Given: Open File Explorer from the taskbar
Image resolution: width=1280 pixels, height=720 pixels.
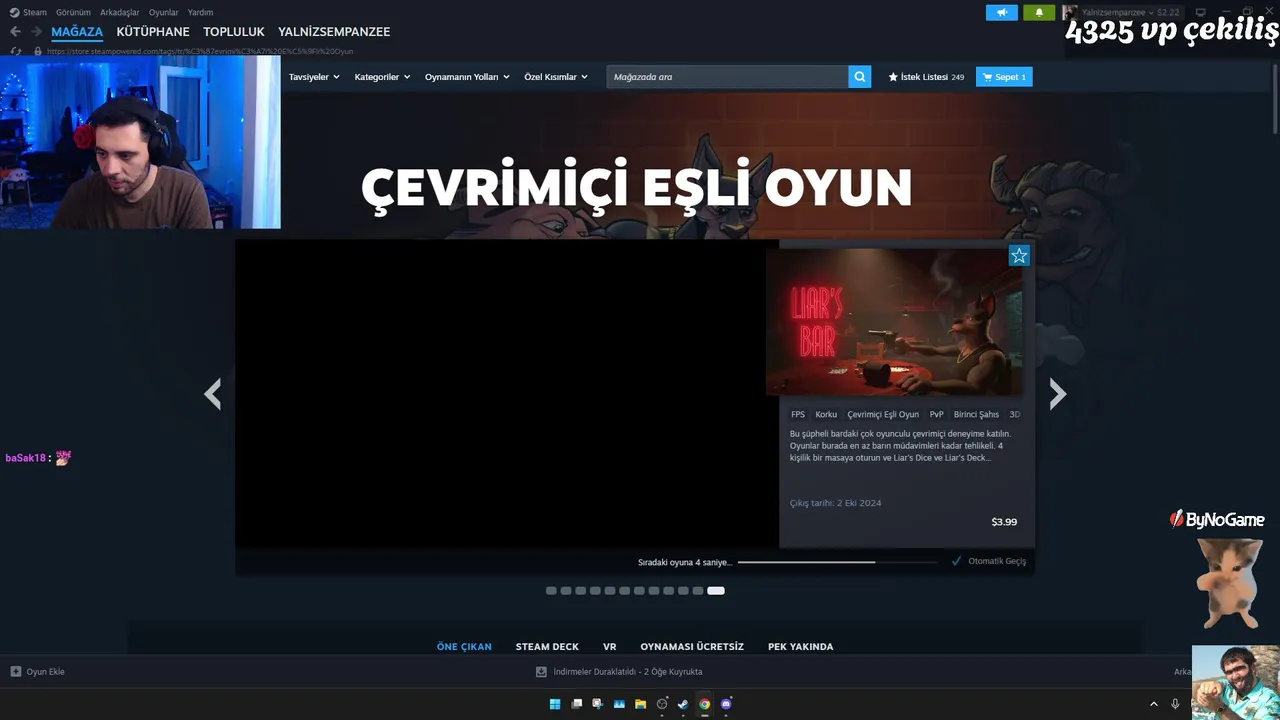Looking at the screenshot, I should (x=640, y=704).
